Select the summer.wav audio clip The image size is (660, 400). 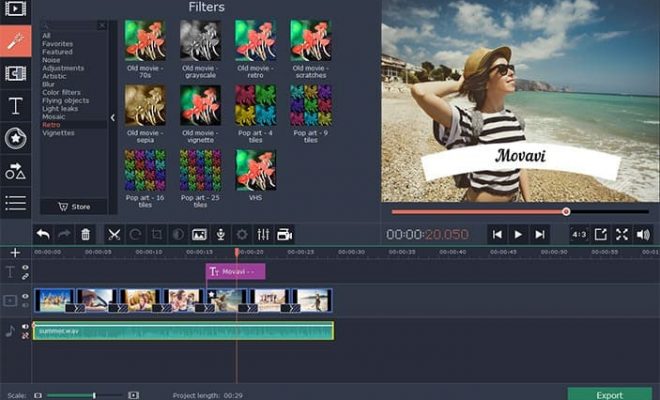coord(184,331)
